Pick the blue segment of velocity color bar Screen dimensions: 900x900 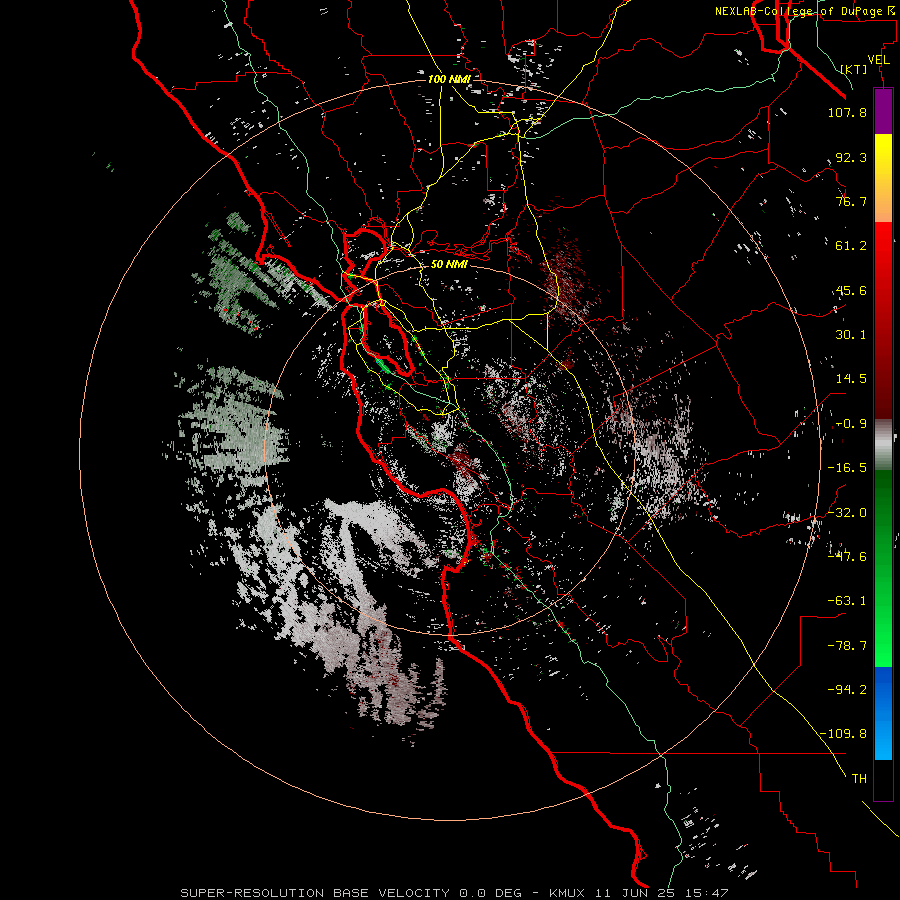[883, 713]
